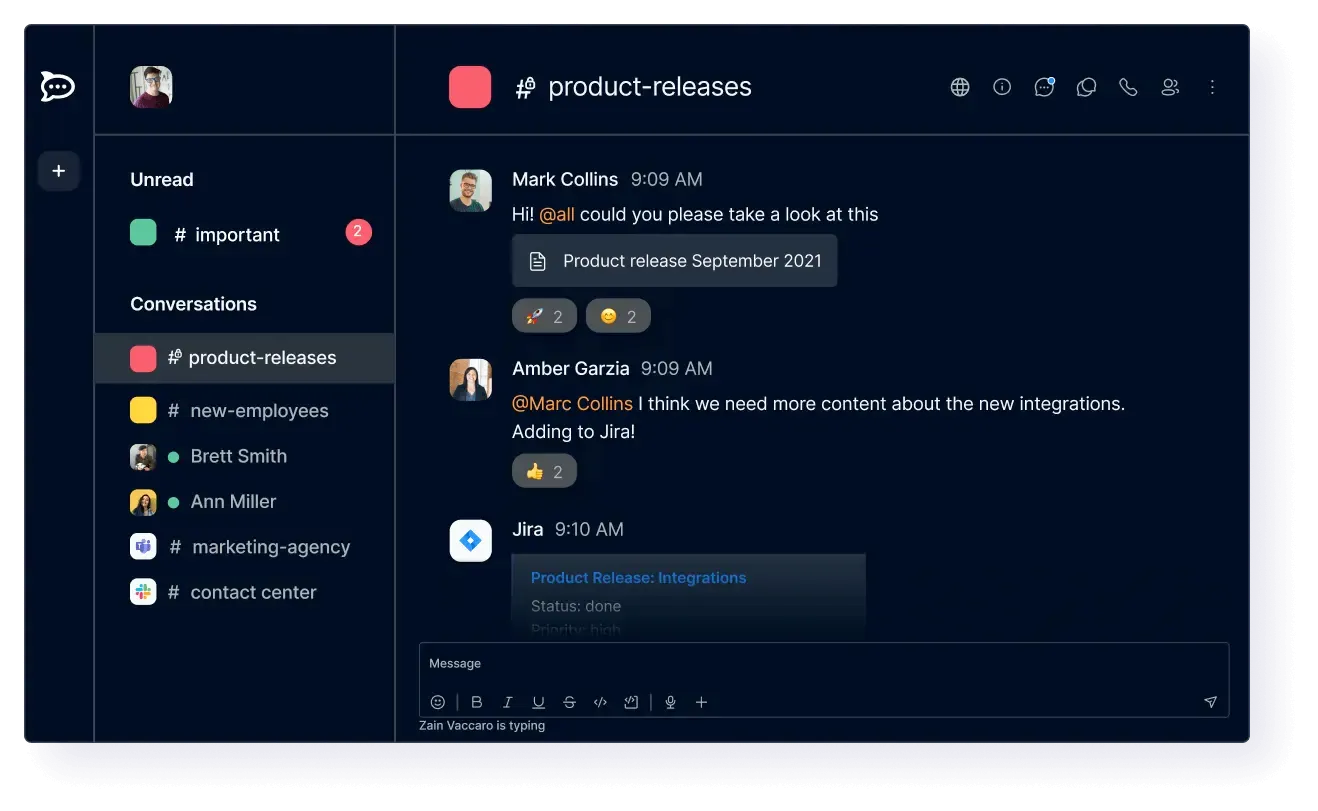Click the Conversations section heading
The width and height of the screenshot is (1318, 811).
click(193, 304)
